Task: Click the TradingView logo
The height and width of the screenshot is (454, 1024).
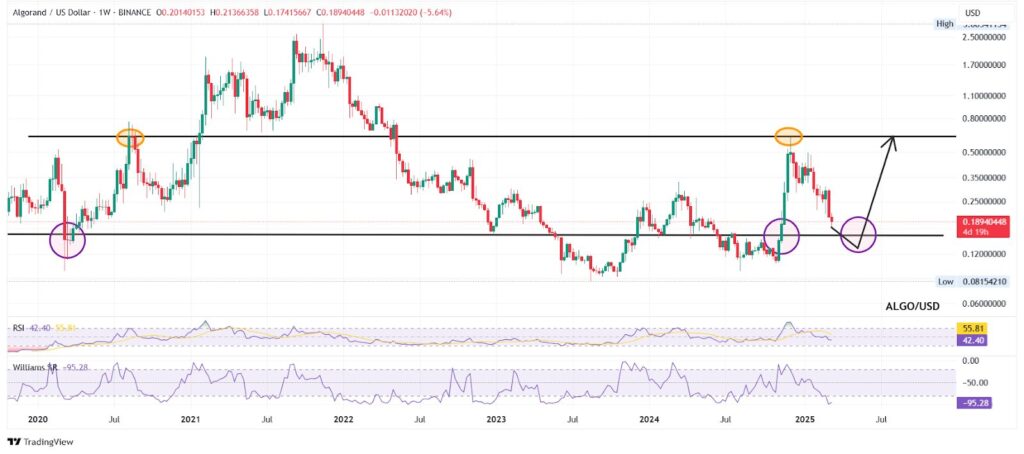Action: 40,441
